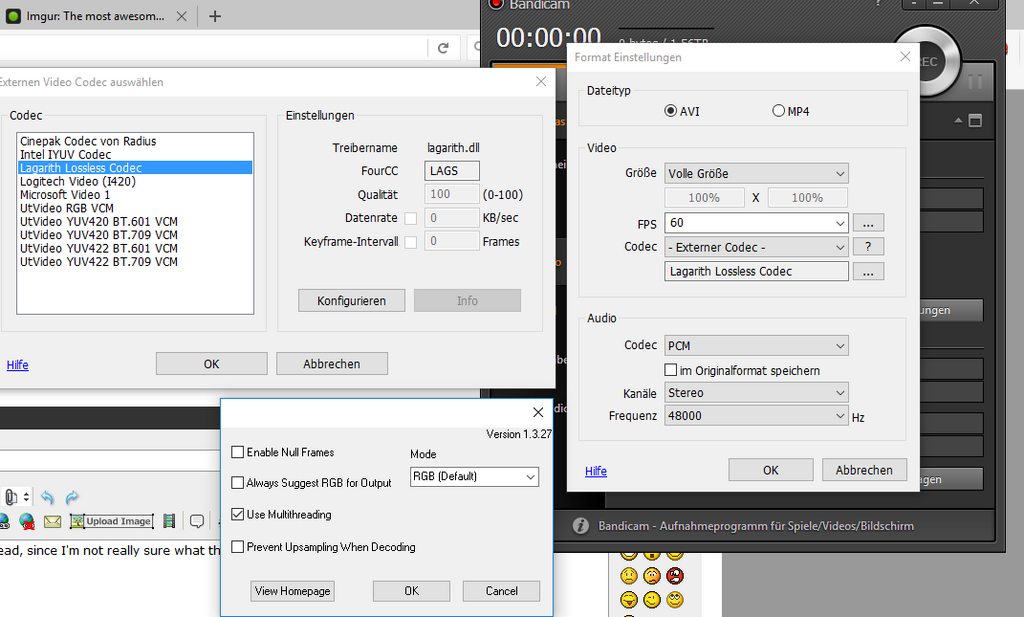Click Bandicam info icon in status bar

click(x=581, y=526)
